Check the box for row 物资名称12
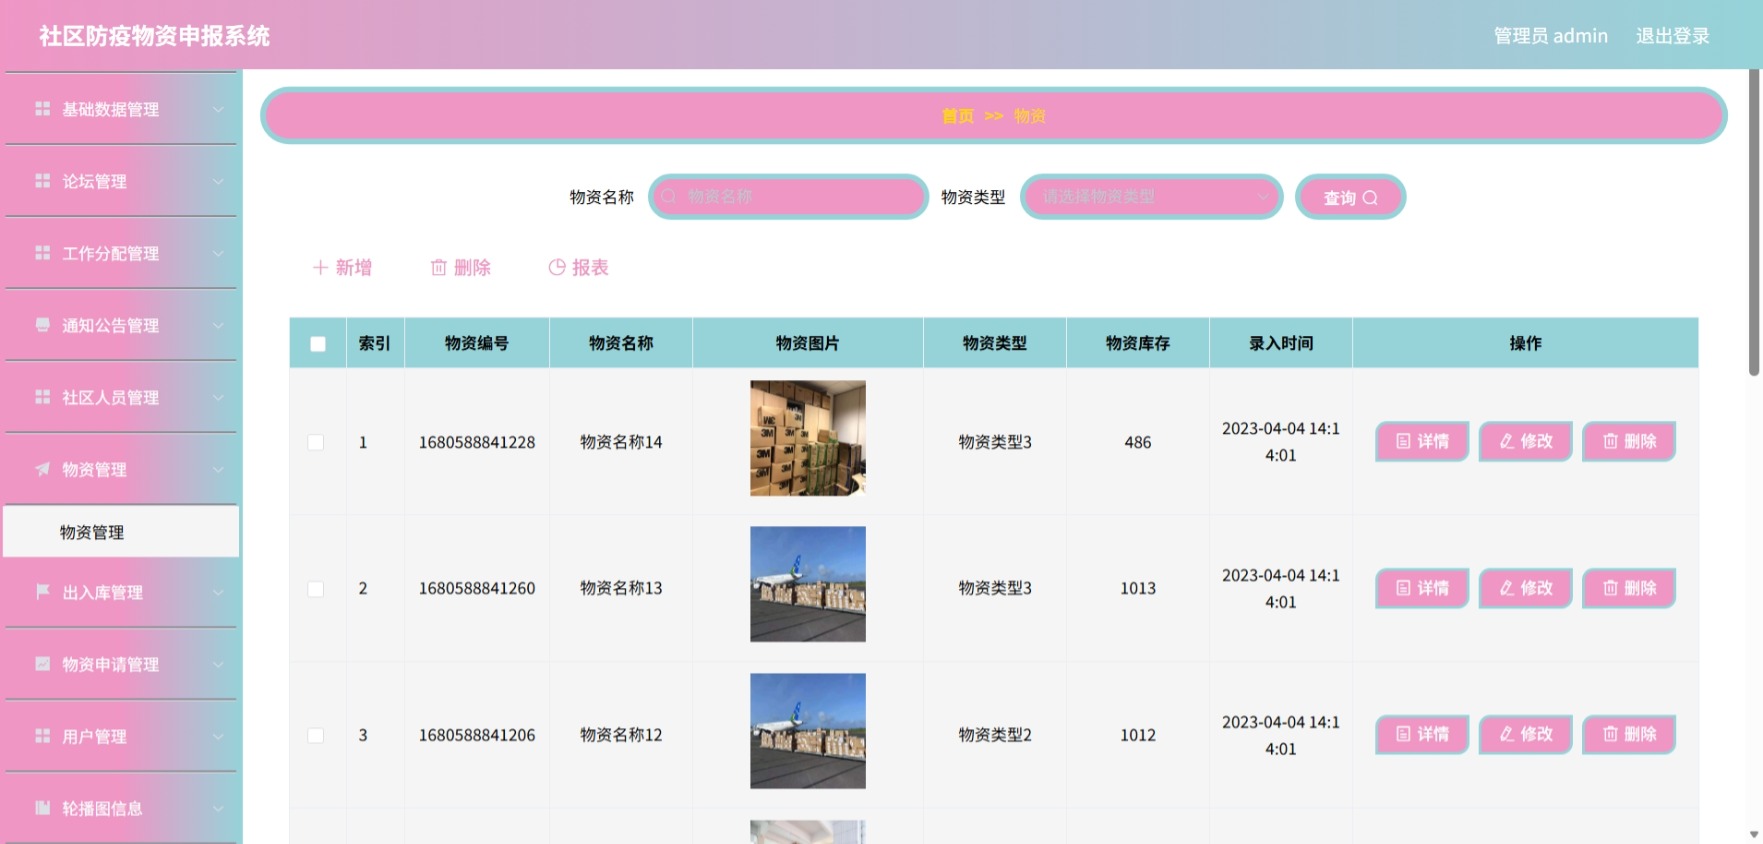 316,735
